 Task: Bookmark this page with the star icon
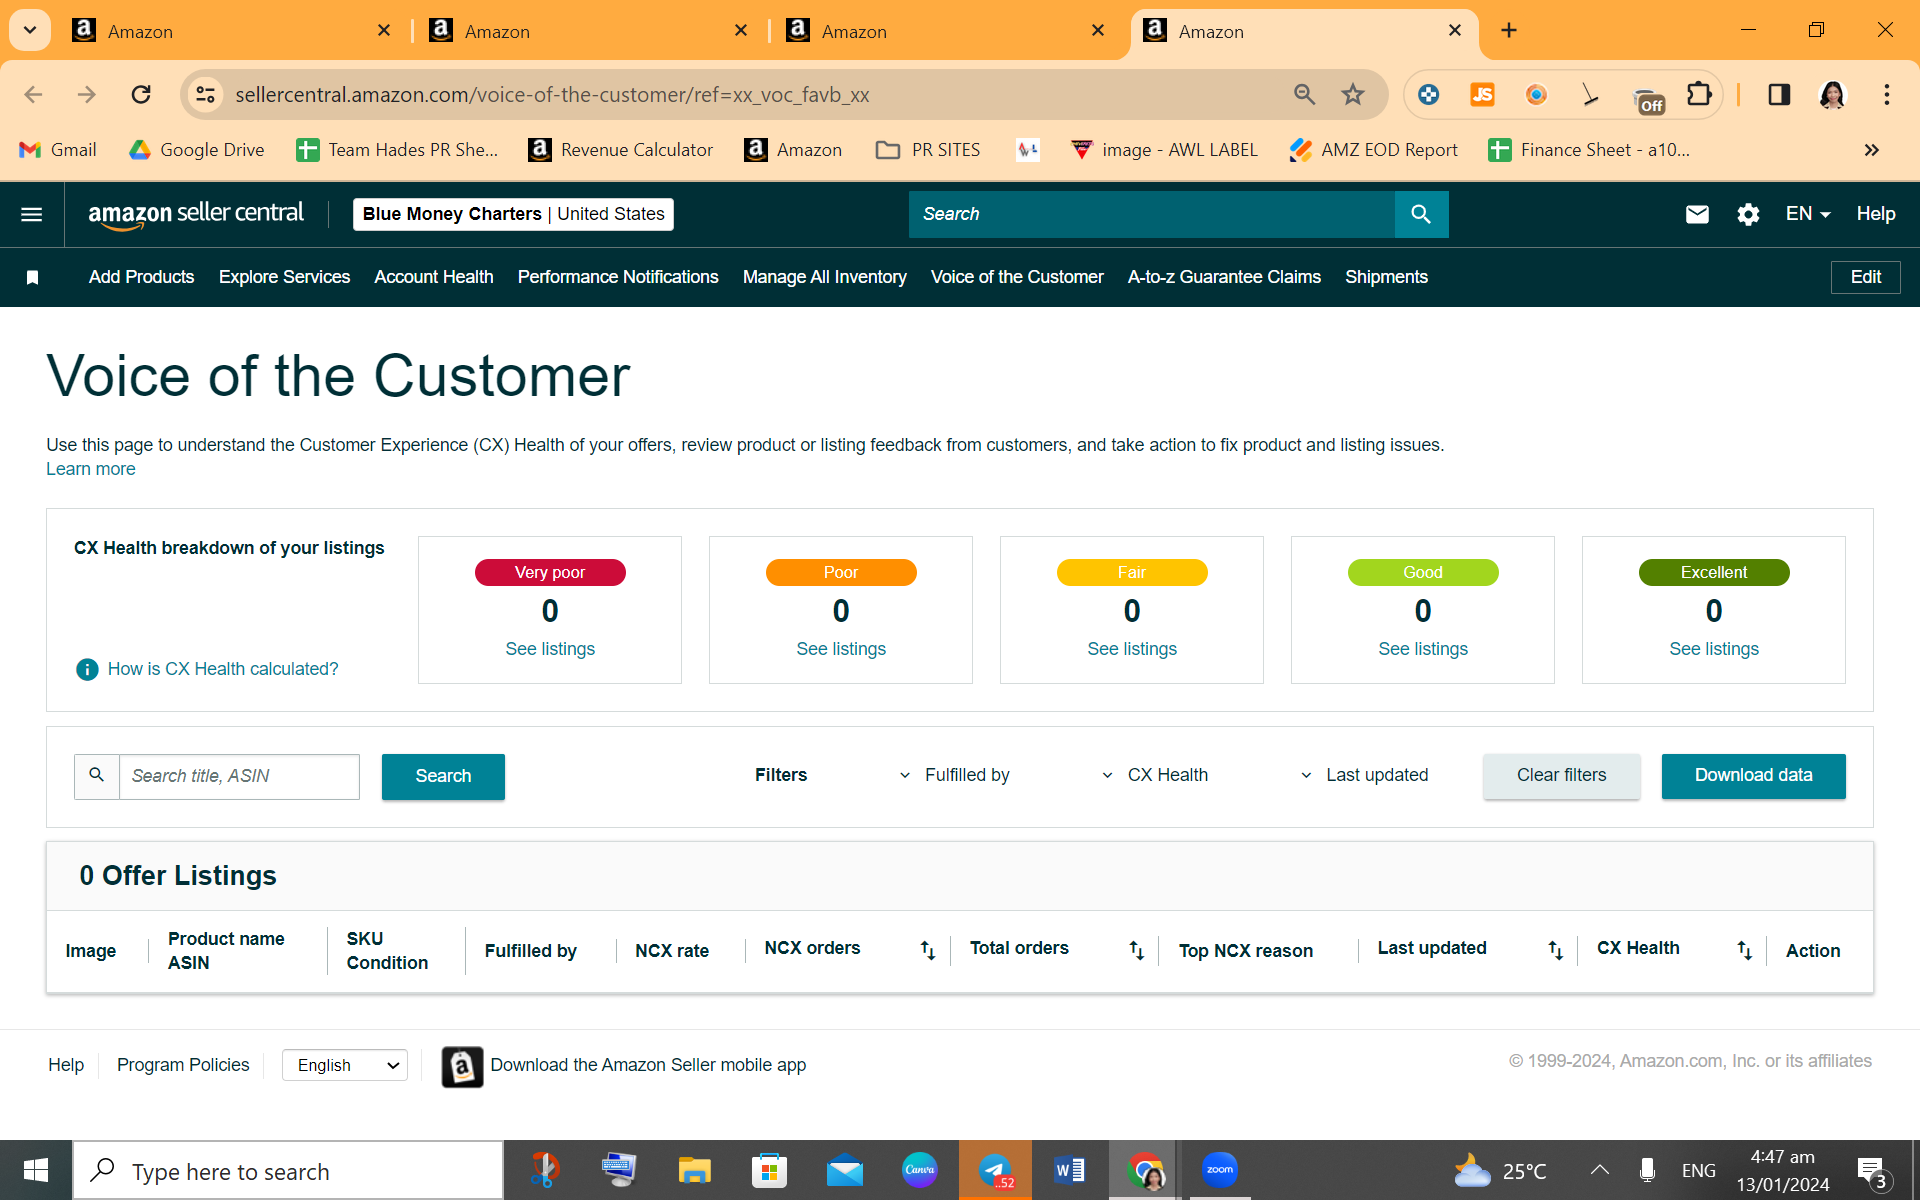click(x=1353, y=94)
